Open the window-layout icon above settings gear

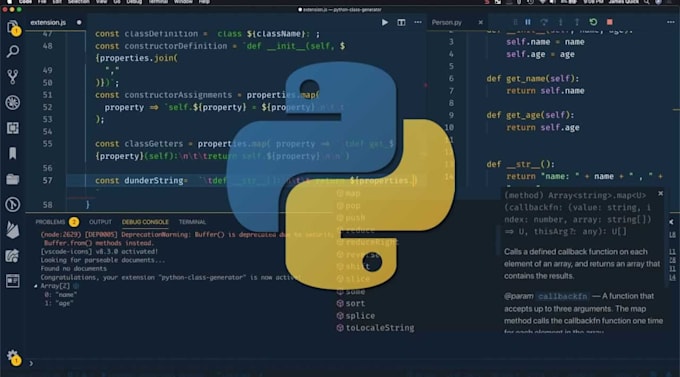13,281
